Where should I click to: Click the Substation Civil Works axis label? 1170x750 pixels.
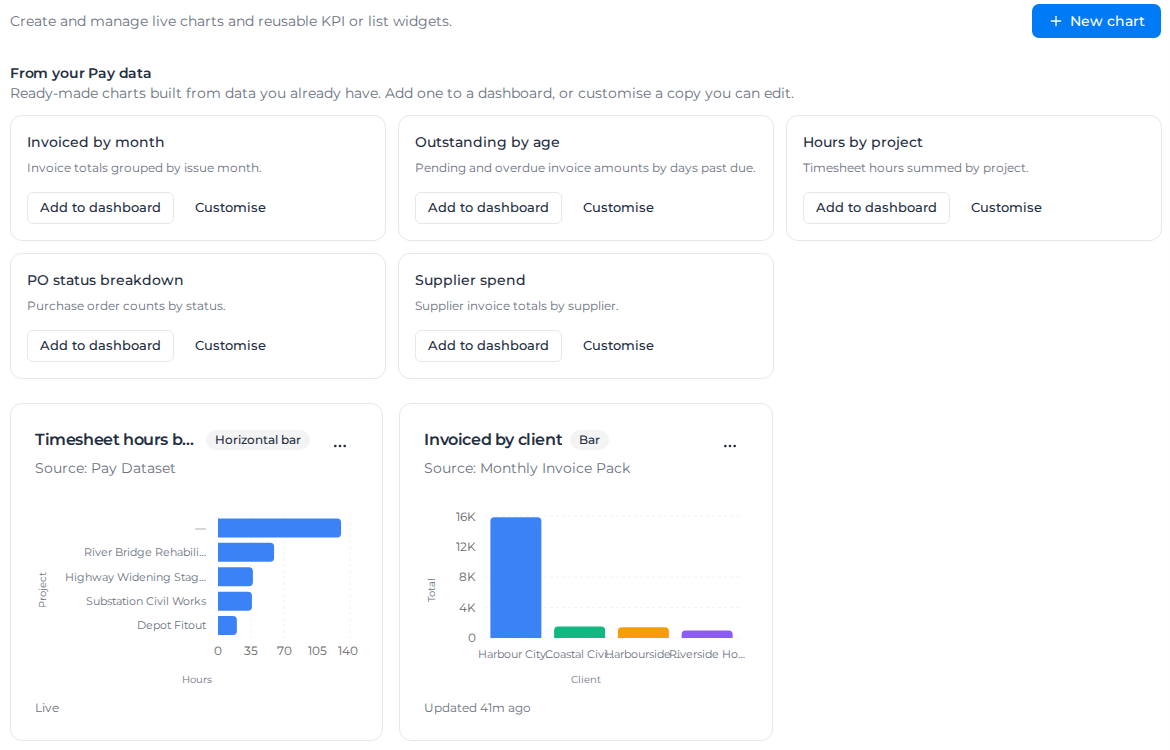(x=146, y=601)
